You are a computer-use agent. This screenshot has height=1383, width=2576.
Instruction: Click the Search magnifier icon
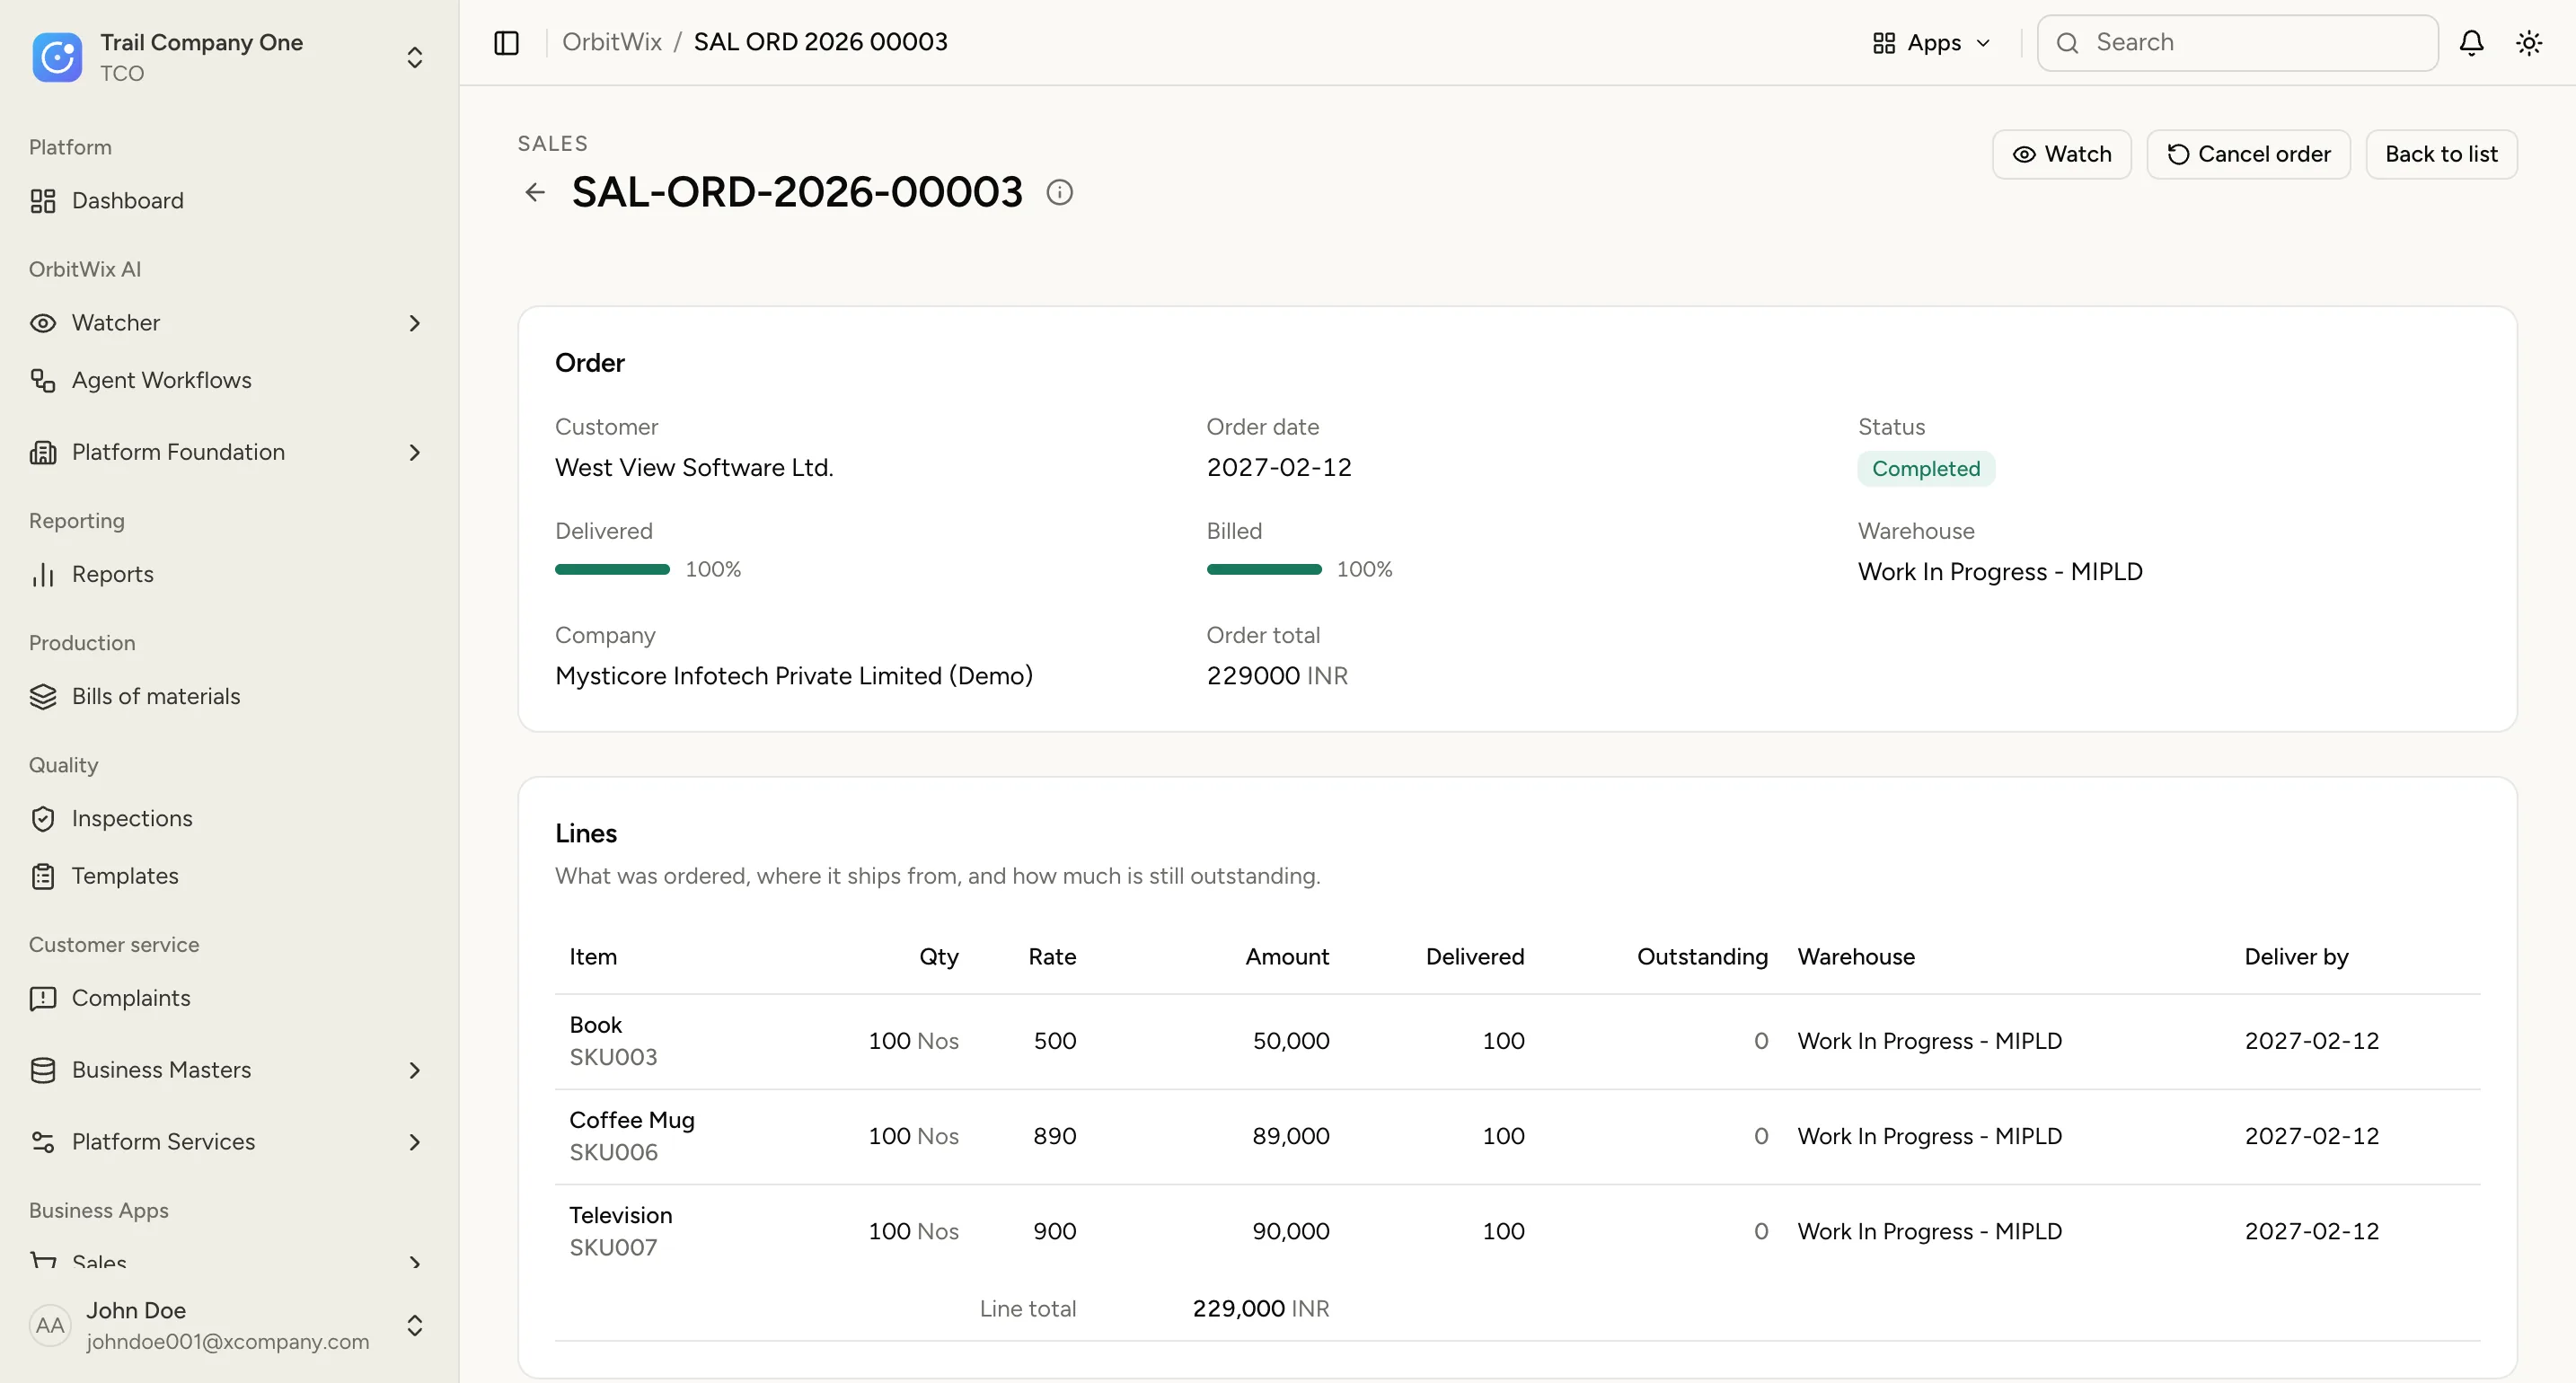point(2067,43)
